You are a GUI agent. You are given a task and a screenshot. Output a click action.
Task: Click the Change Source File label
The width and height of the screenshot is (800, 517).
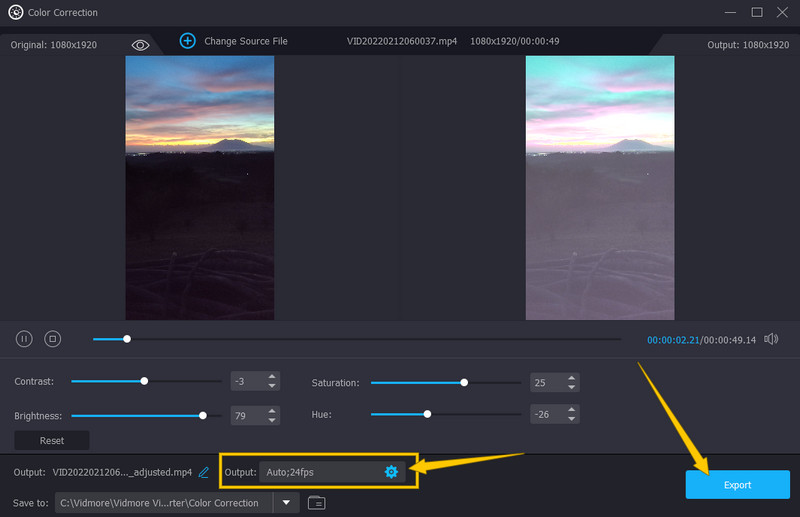click(246, 41)
